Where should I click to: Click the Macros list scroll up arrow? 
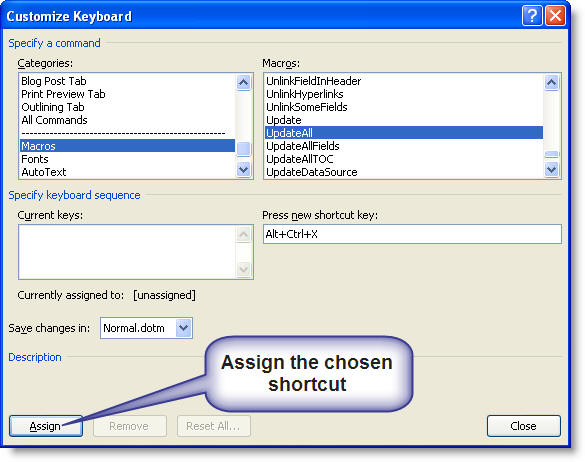[551, 82]
